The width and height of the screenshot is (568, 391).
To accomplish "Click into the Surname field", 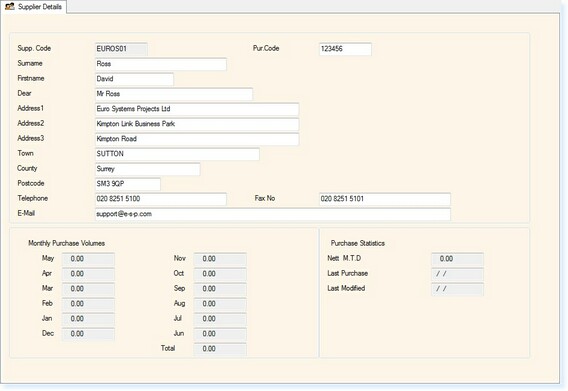I will [x=161, y=64].
